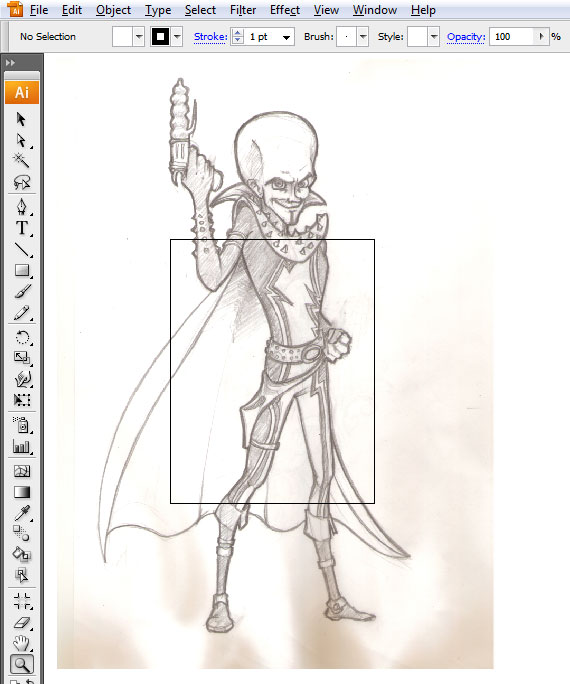This screenshot has width=570, height=684.
Task: Open the Window menu
Action: tap(375, 10)
